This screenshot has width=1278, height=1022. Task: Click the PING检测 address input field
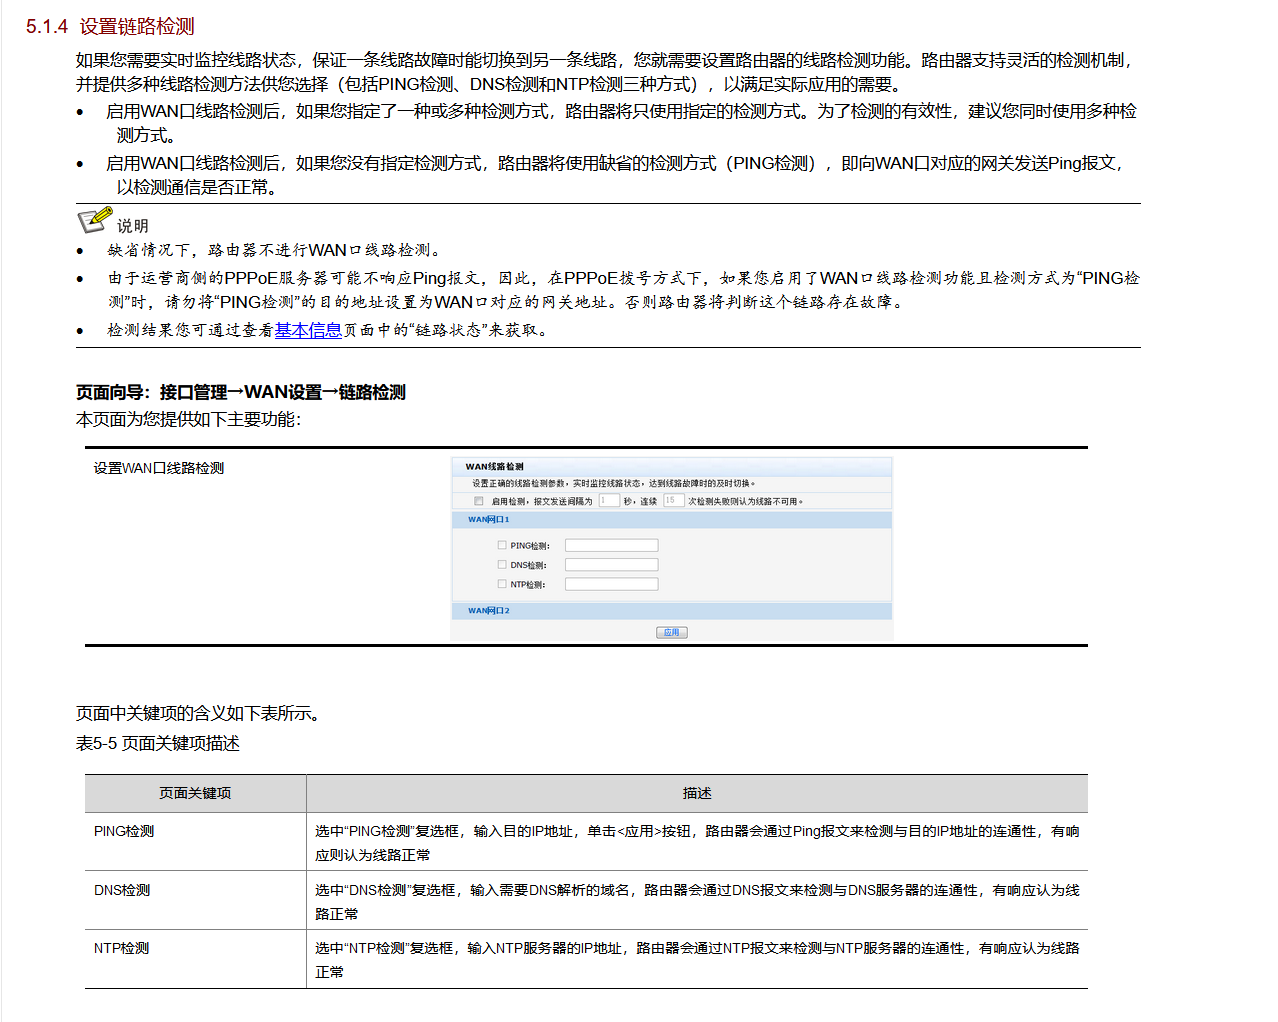pyautogui.click(x=611, y=545)
